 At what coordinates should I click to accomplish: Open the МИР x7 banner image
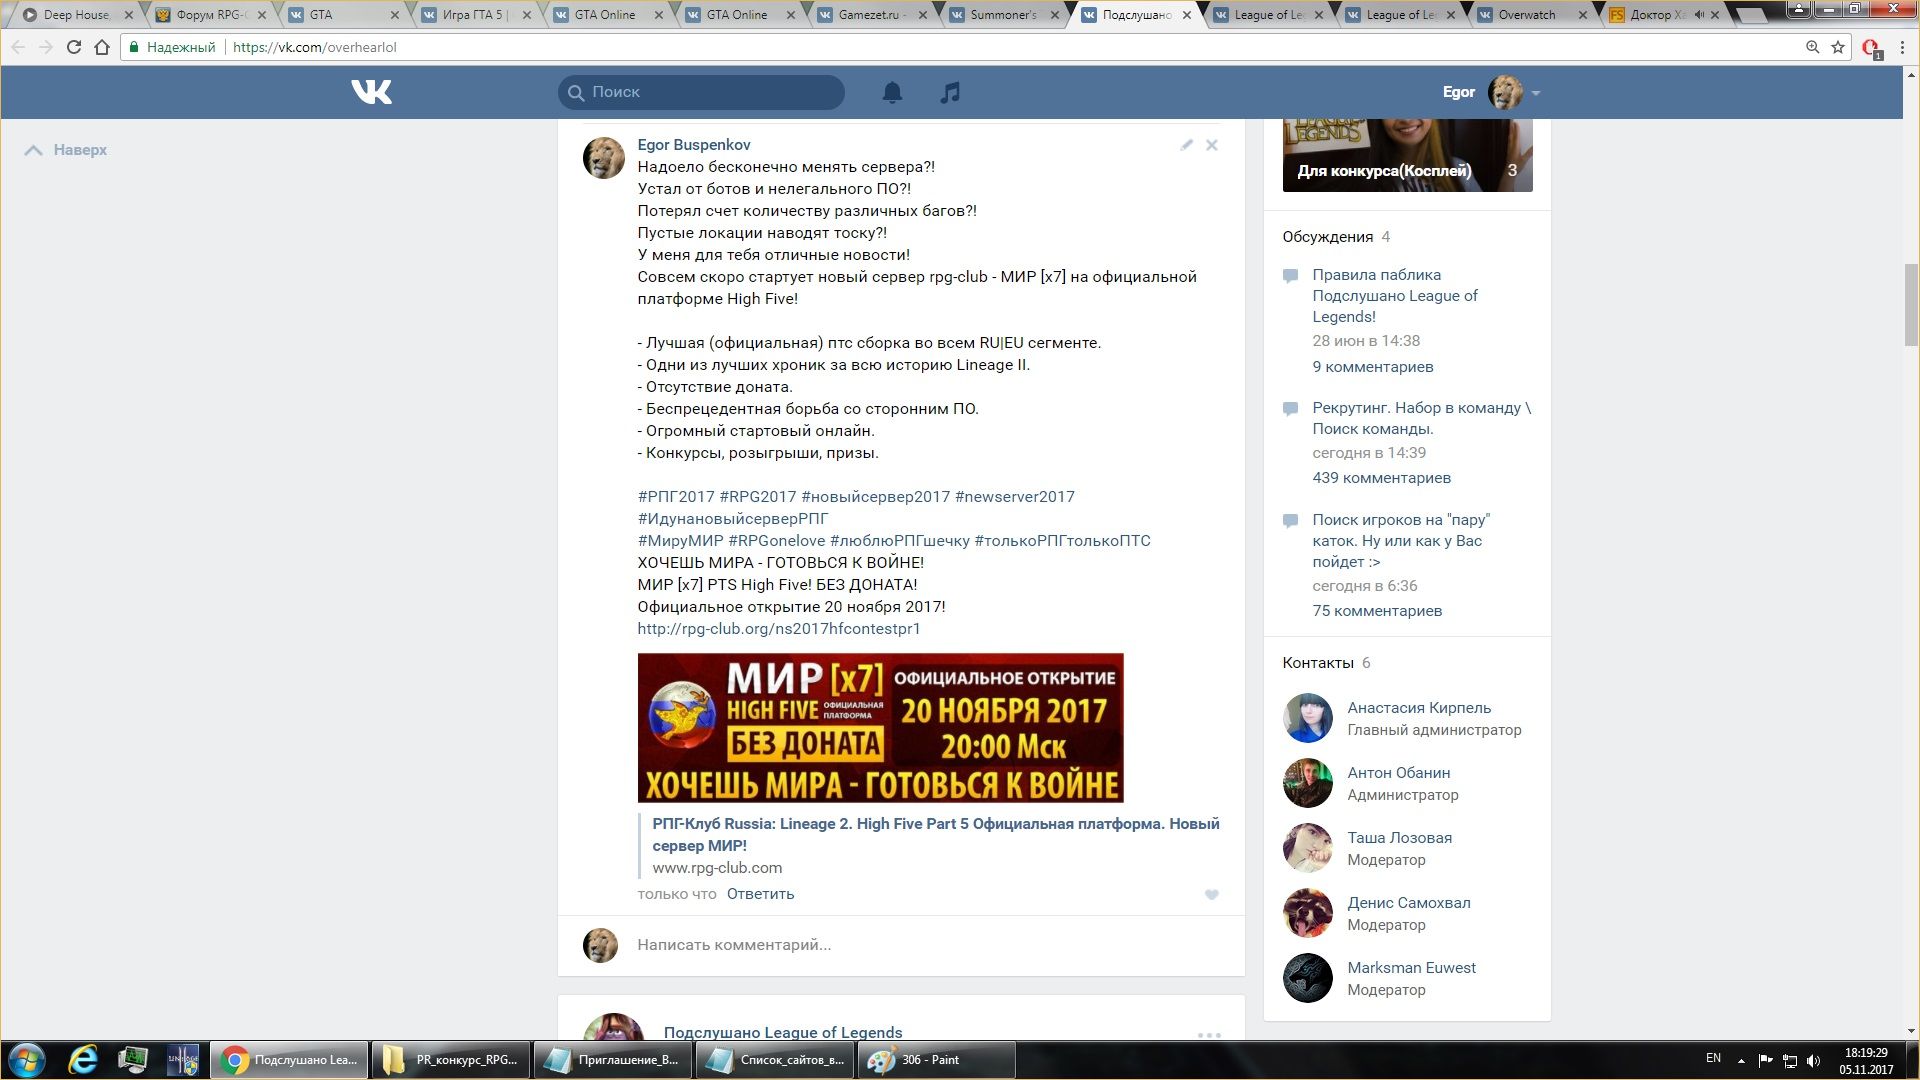coord(880,727)
